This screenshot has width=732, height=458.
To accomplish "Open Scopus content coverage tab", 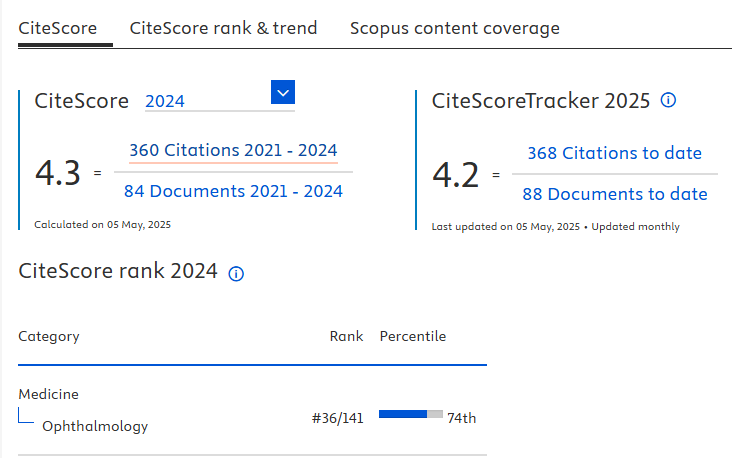I will 454,28.
